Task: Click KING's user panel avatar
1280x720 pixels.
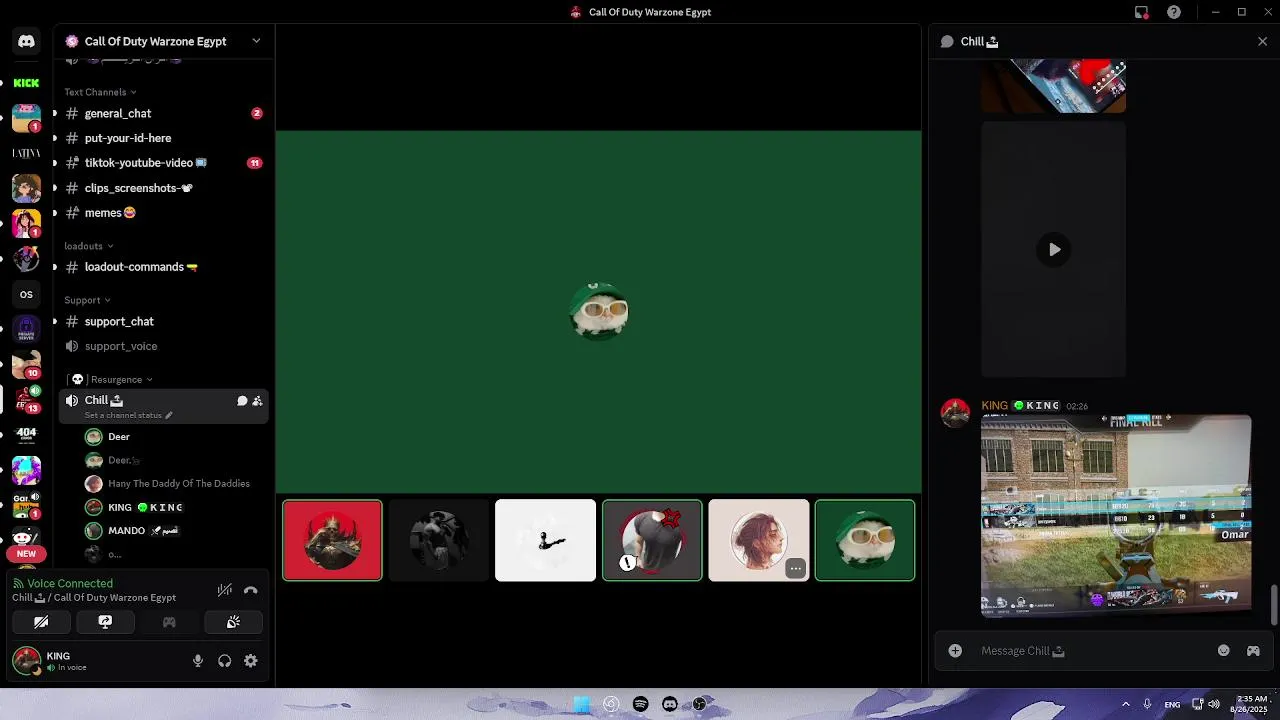Action: [26, 661]
